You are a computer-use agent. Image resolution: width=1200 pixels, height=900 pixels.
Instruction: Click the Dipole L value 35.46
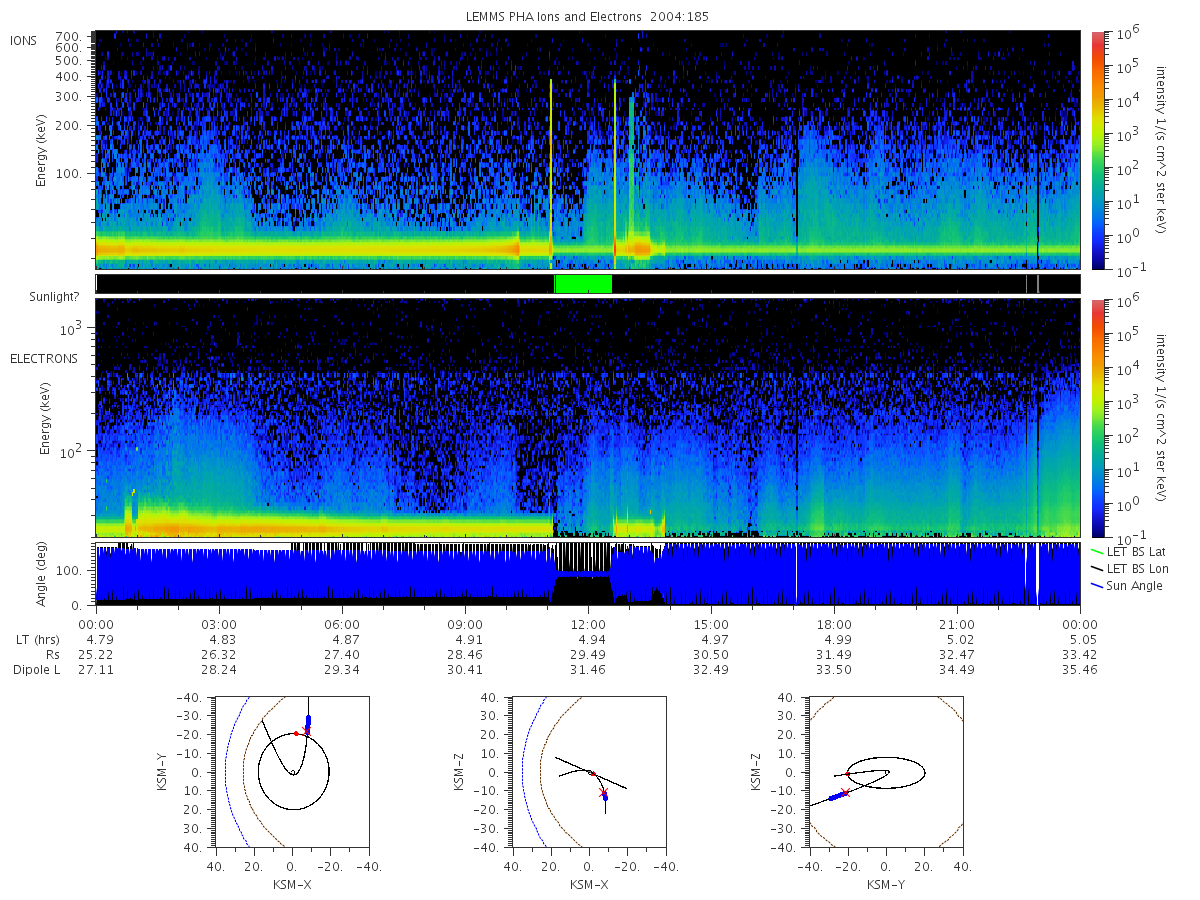(x=1080, y=669)
